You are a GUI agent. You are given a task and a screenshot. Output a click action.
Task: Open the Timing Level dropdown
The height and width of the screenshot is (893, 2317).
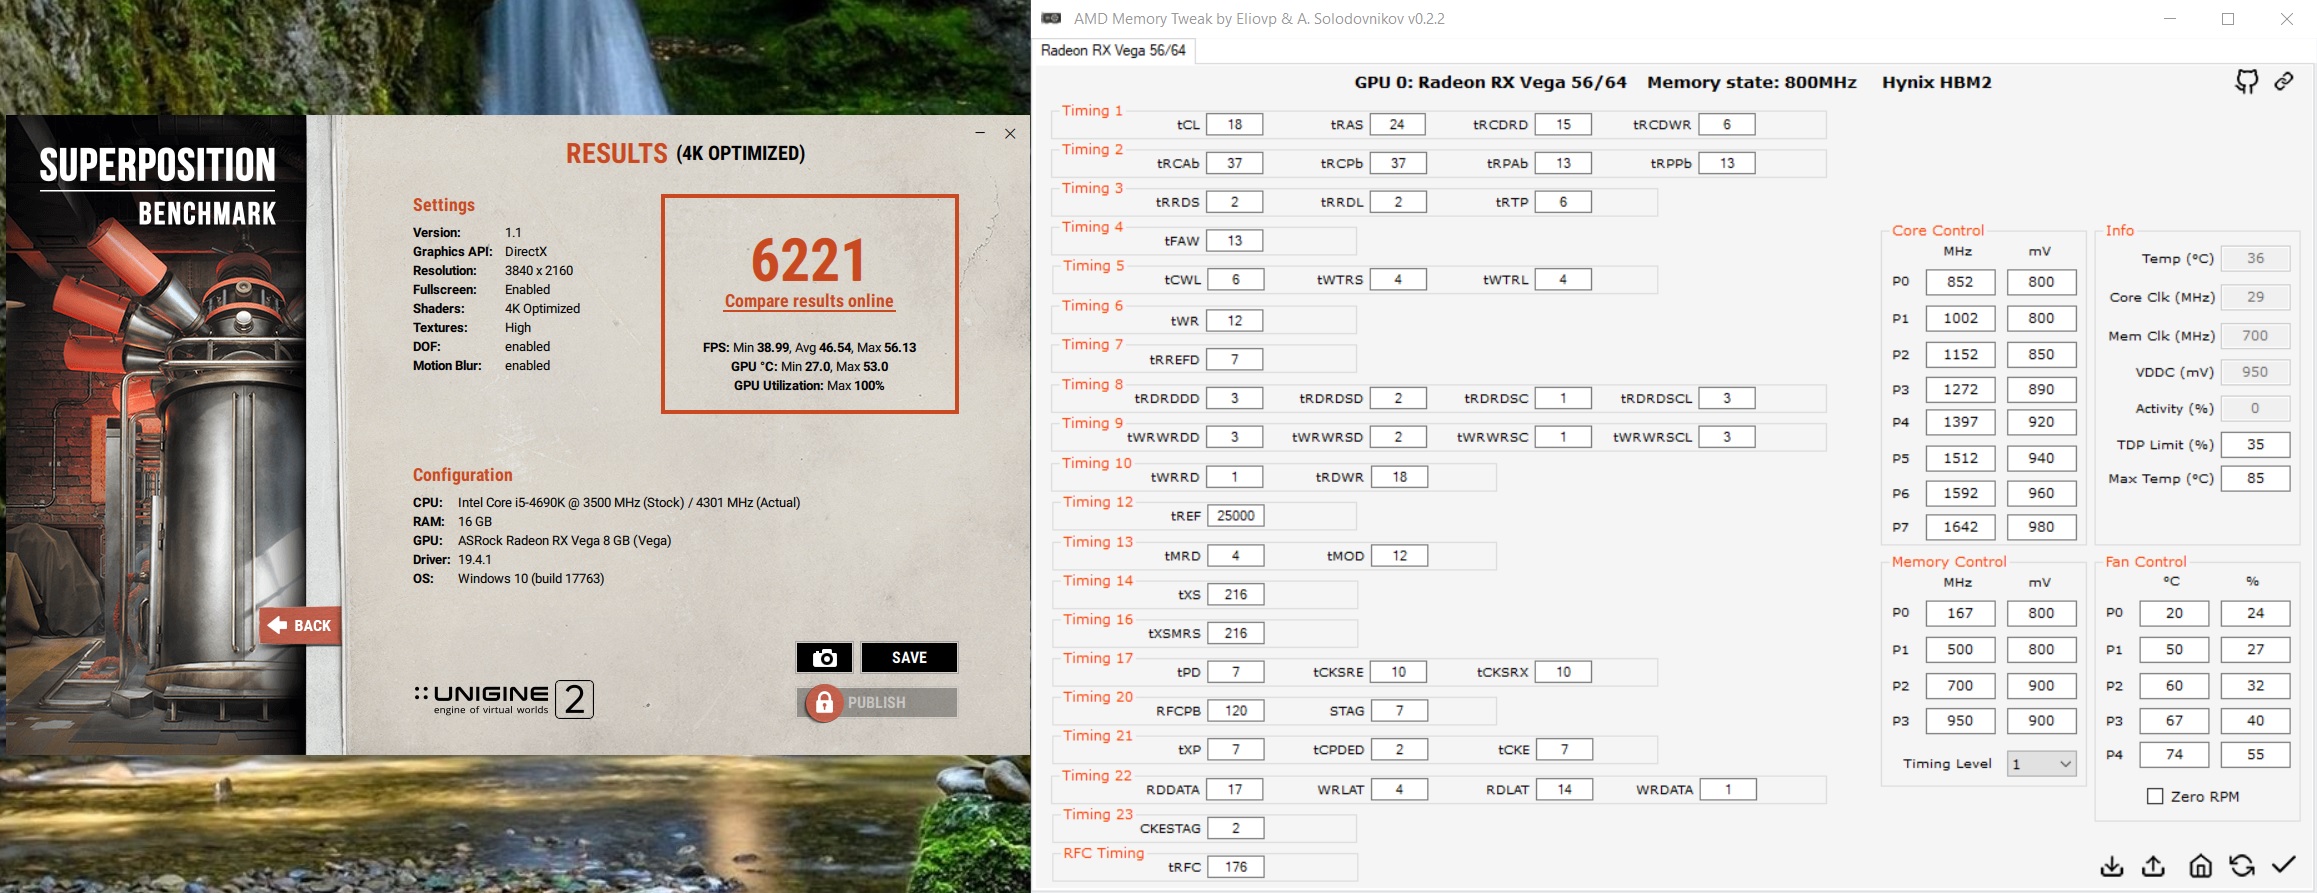click(x=2041, y=764)
